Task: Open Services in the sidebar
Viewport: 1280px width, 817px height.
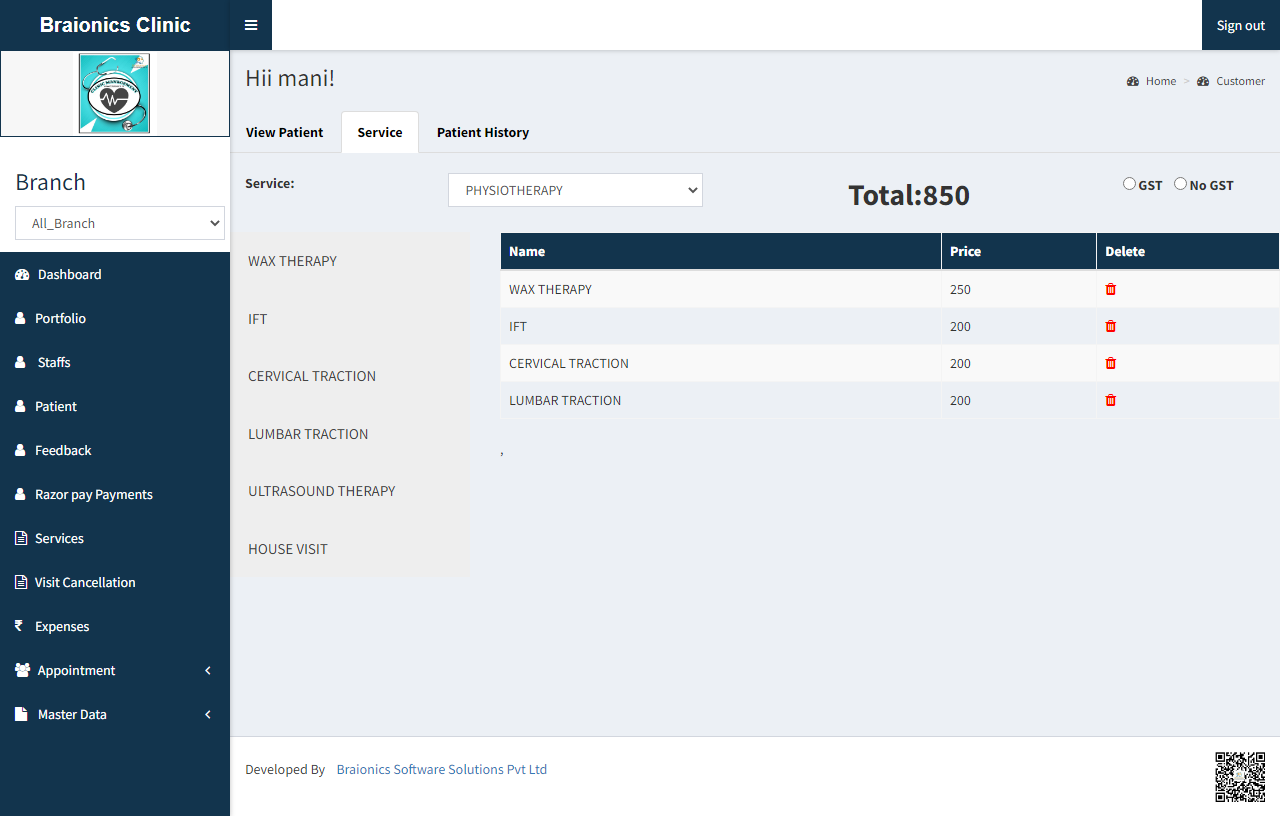Action: (x=115, y=538)
